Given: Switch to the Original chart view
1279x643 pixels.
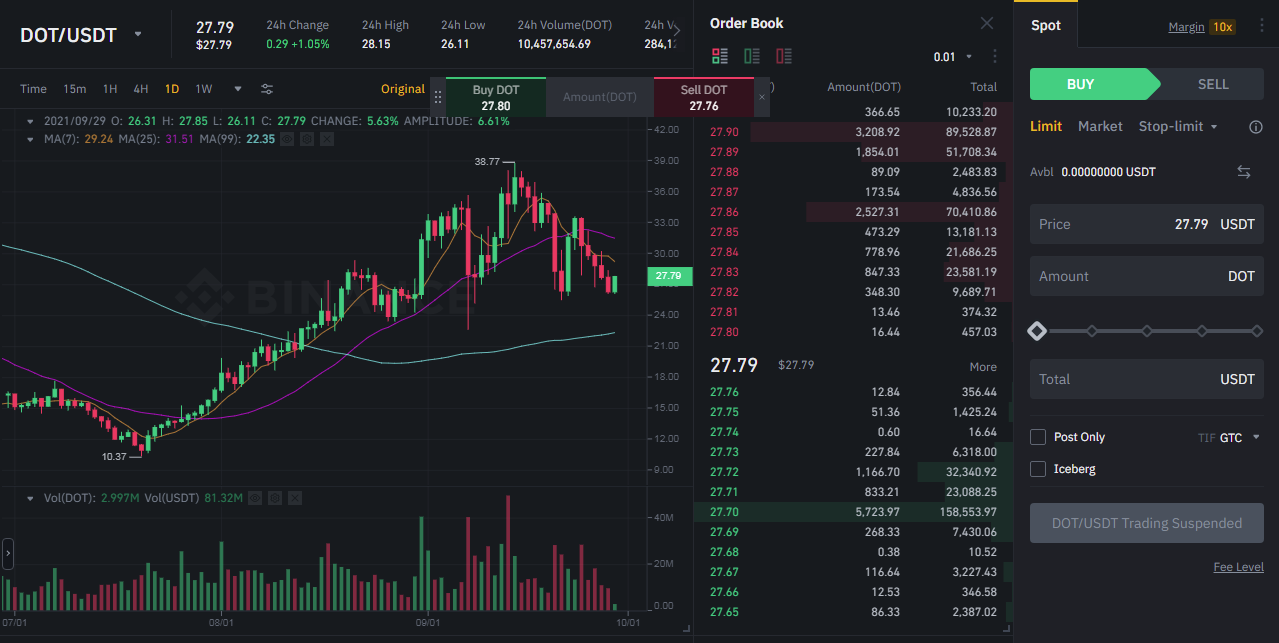Looking at the screenshot, I should (403, 89).
